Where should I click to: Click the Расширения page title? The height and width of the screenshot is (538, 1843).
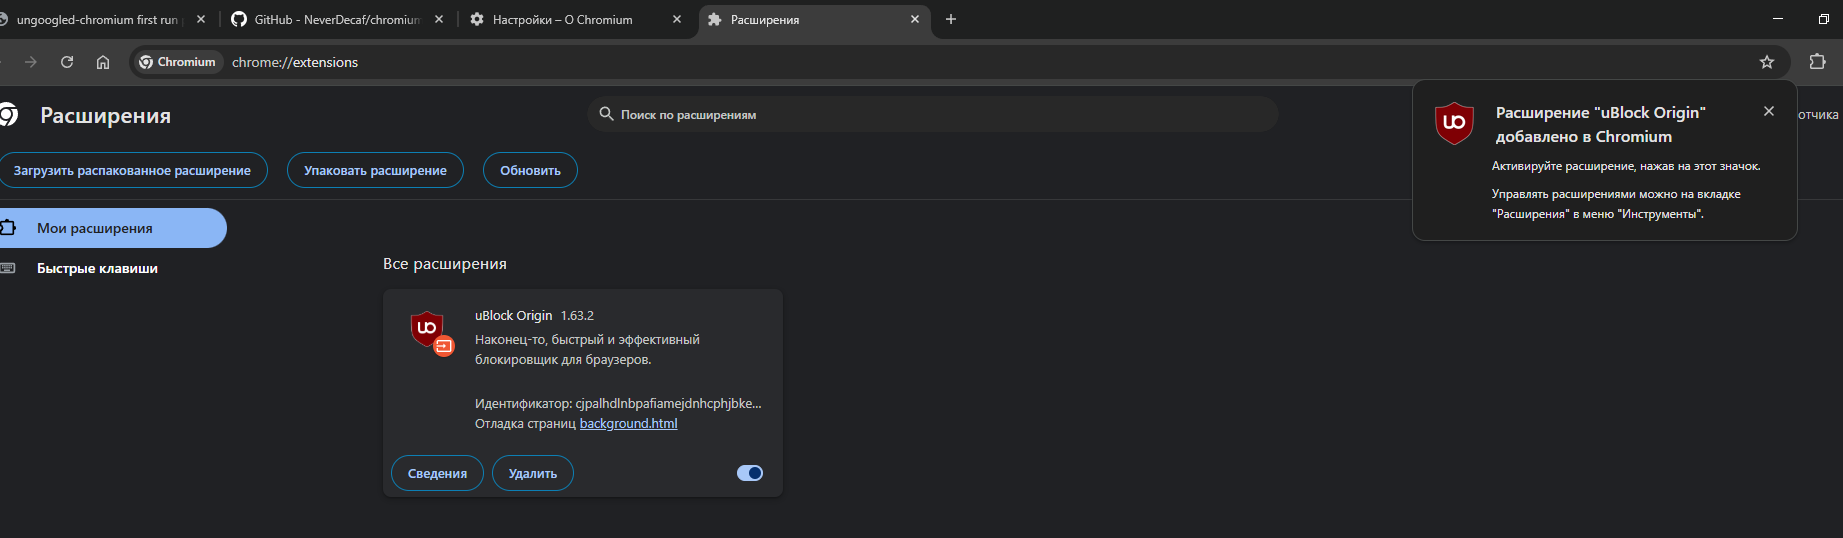click(x=105, y=115)
